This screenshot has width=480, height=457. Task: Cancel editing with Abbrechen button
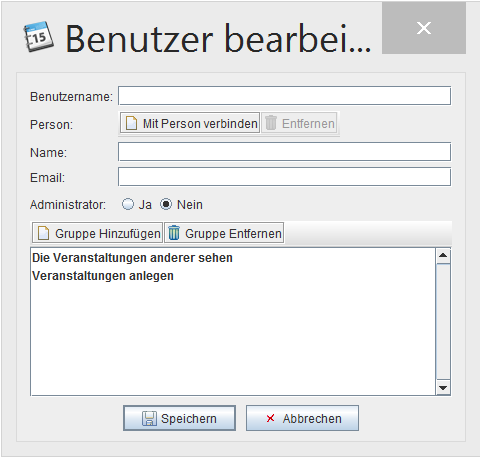pos(302,418)
